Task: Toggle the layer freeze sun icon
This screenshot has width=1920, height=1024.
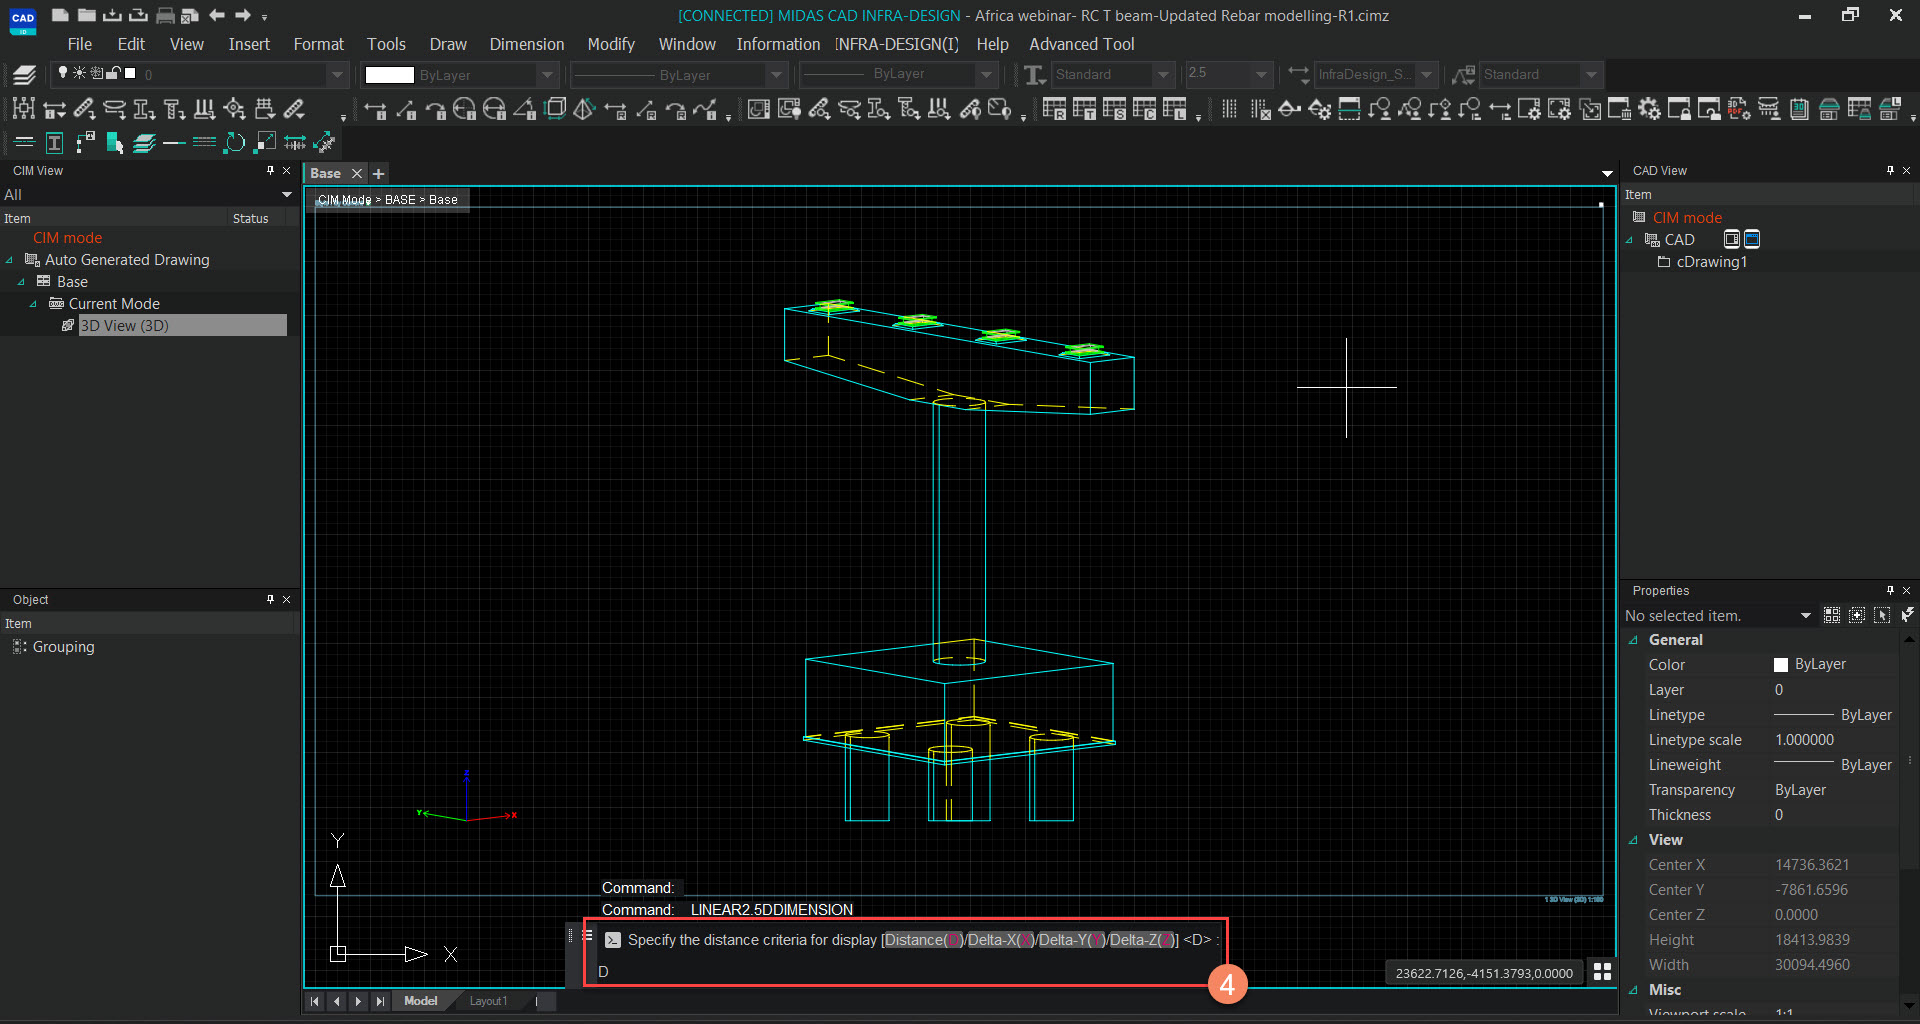Action: click(79, 73)
